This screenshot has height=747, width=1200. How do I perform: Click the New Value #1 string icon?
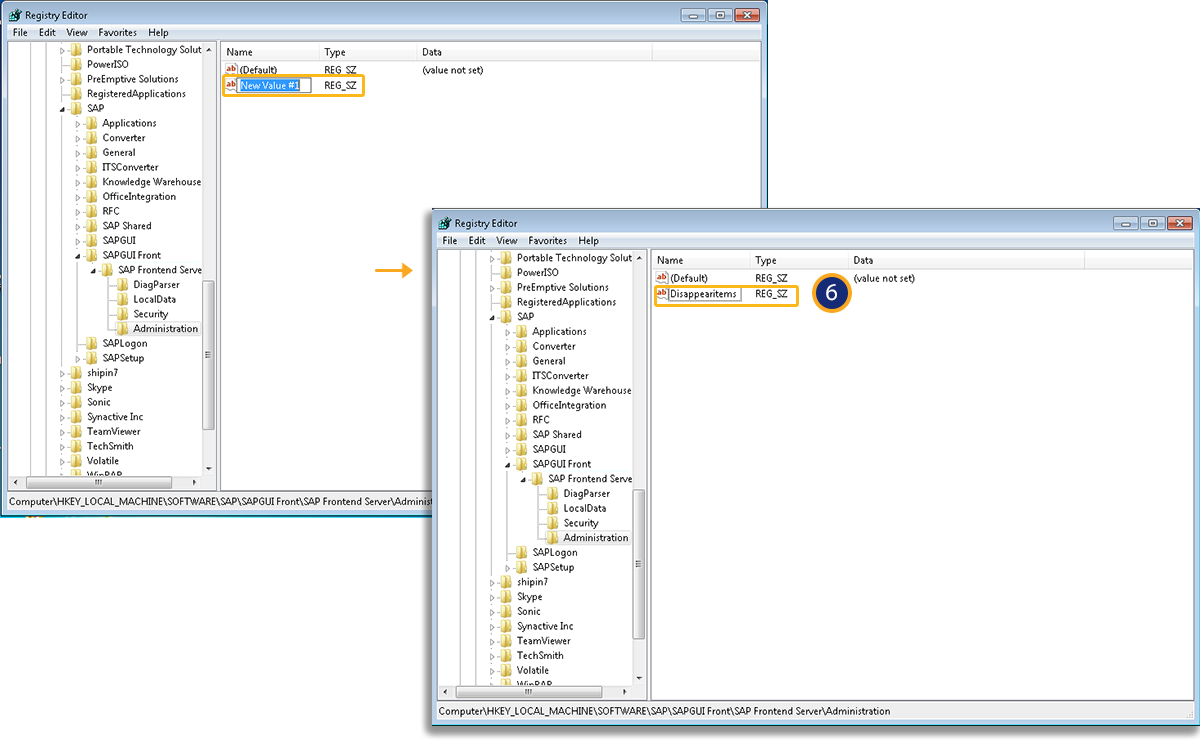pyautogui.click(x=231, y=86)
